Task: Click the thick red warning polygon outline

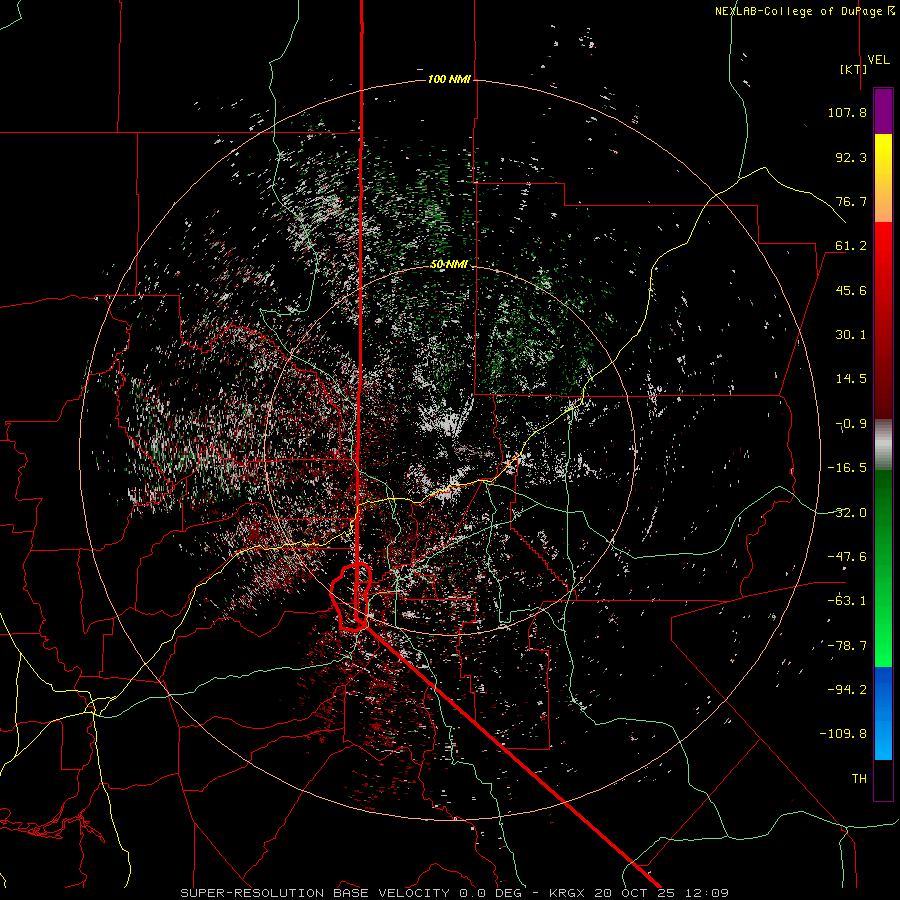Action: point(351,597)
